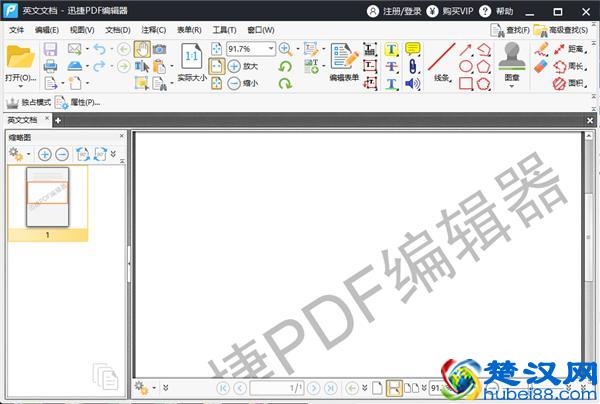600x404 pixels.
Task: Click the attach file paperclip icon
Action: (413, 66)
